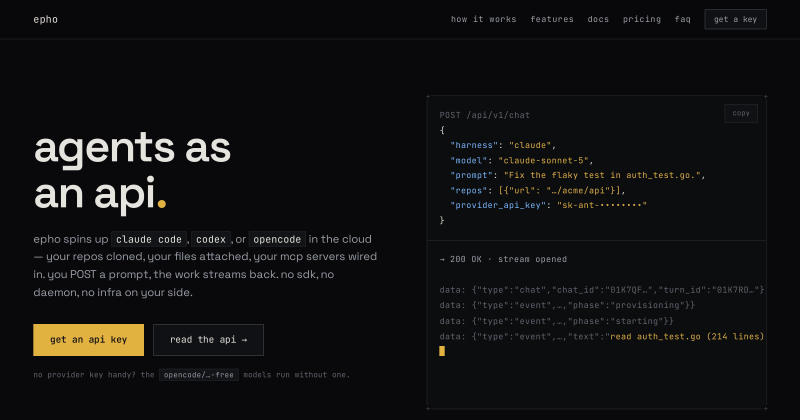Click the 'epho spins up' description paragraph
The width and height of the screenshot is (800, 420).
pyautogui.click(x=205, y=265)
